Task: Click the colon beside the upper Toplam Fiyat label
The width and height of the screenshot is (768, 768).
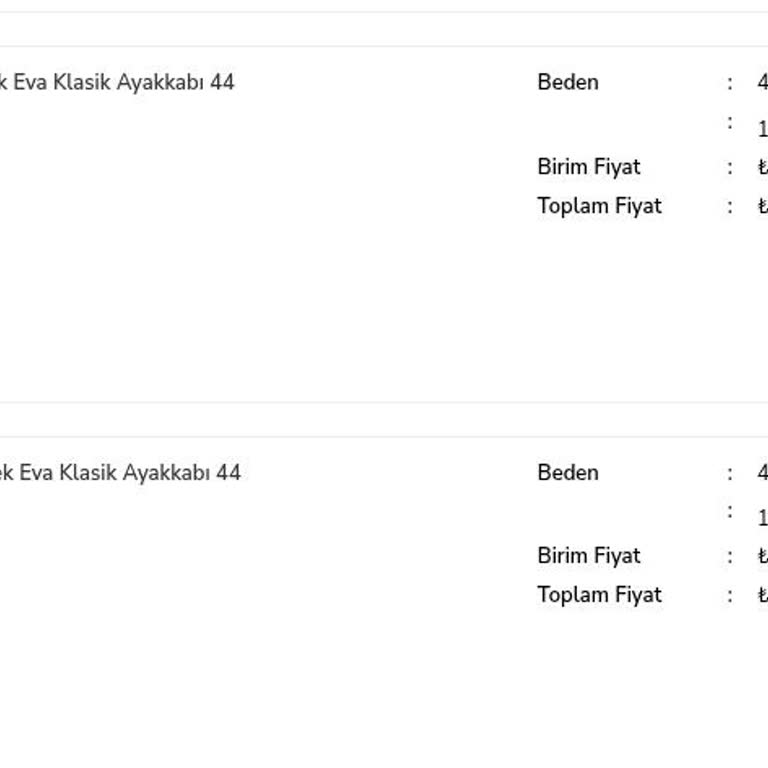Action: tap(730, 206)
